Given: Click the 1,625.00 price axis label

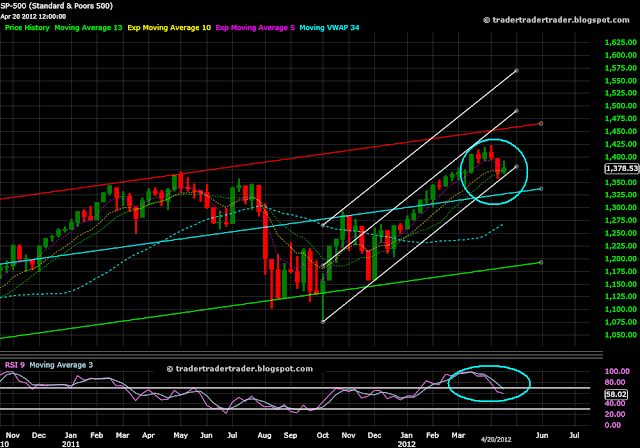Looking at the screenshot, I should pos(620,42).
